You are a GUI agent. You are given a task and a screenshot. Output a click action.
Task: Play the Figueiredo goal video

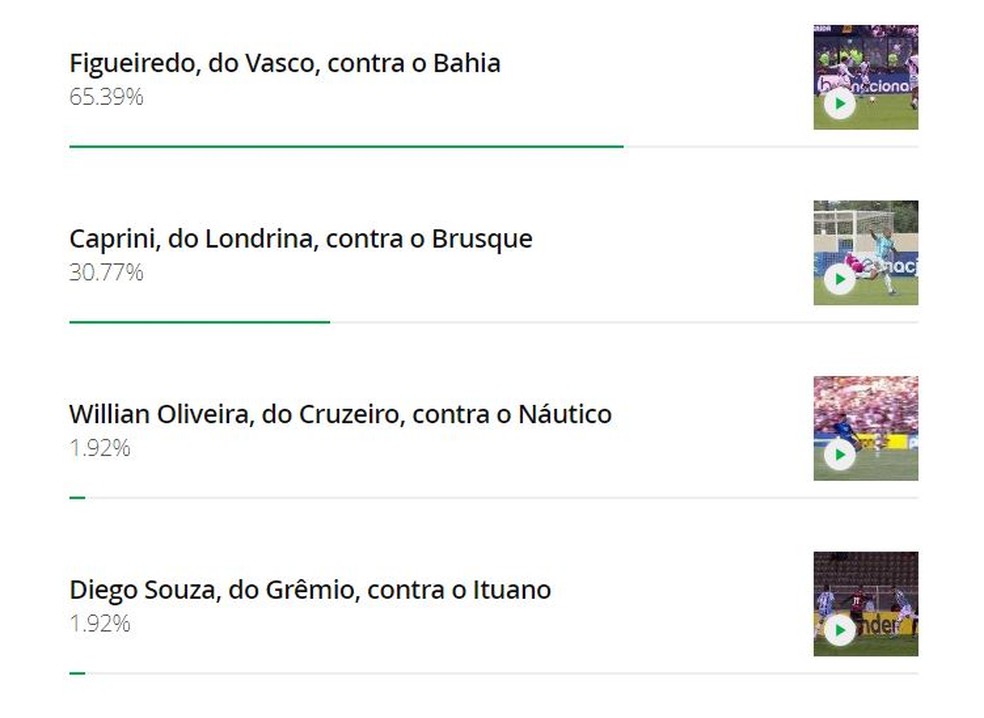coord(839,104)
